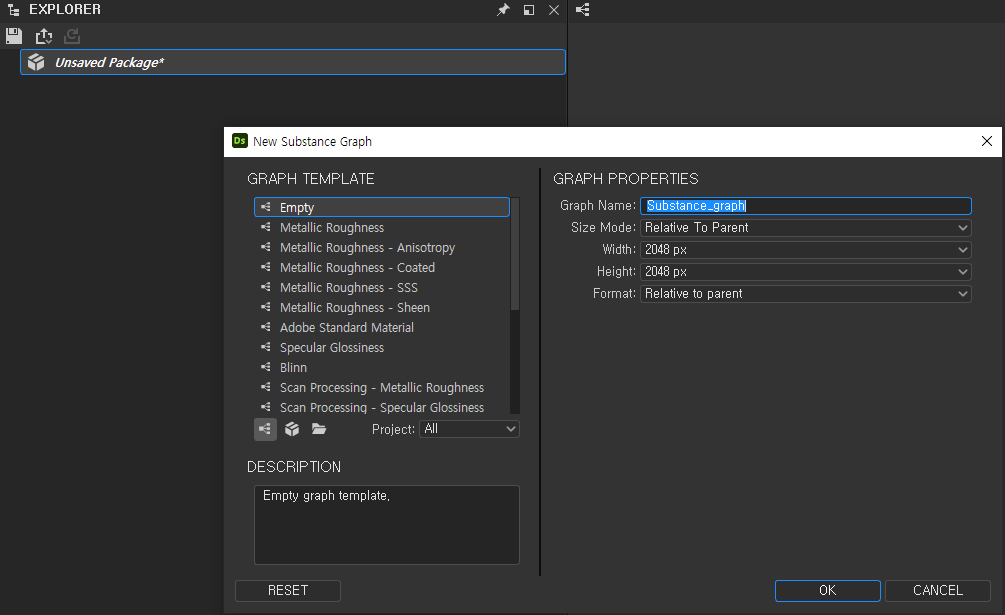1005x615 pixels.
Task: Open the Format dropdown
Action: click(806, 293)
